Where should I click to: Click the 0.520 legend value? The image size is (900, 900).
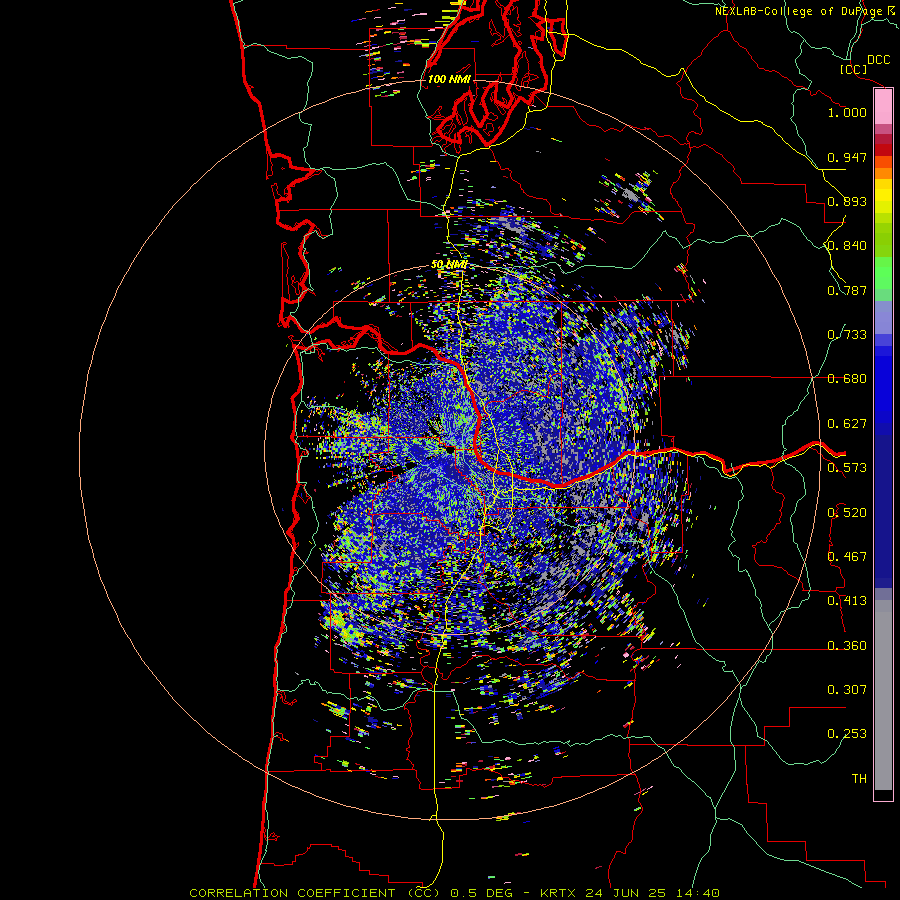coord(847,513)
